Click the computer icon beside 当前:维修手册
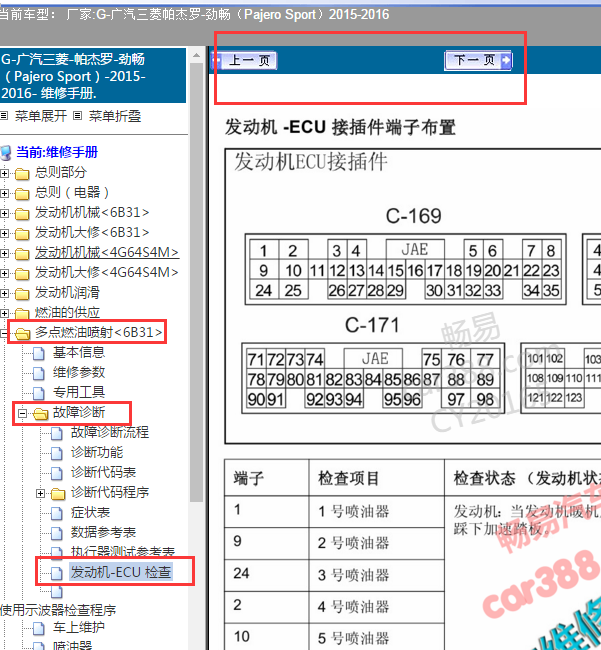Image resolution: width=601 pixels, height=650 pixels. 6,153
